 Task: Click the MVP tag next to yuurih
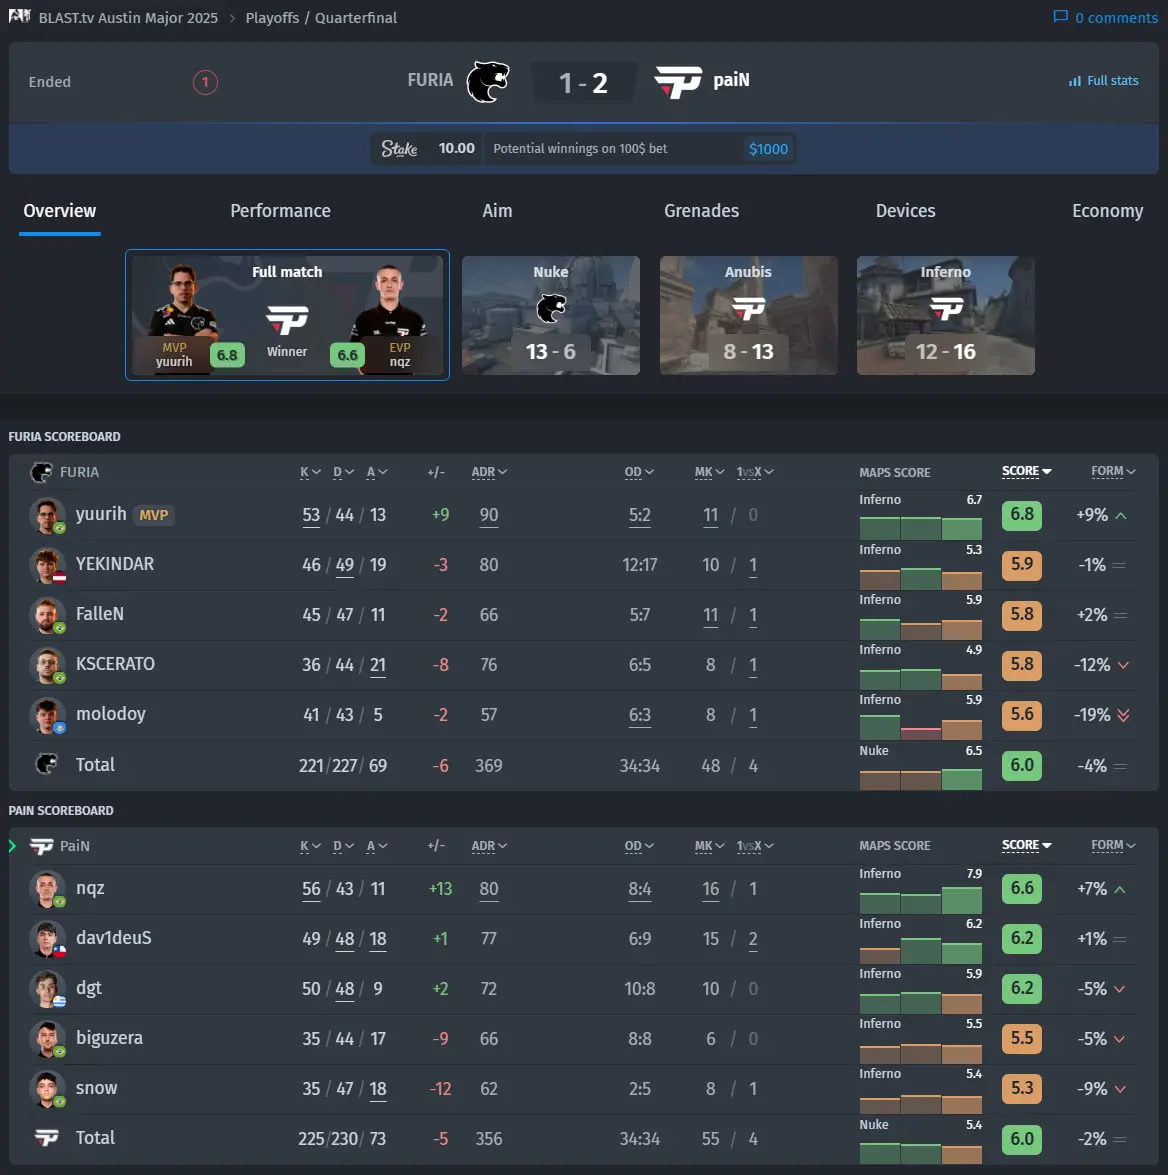pyautogui.click(x=154, y=516)
